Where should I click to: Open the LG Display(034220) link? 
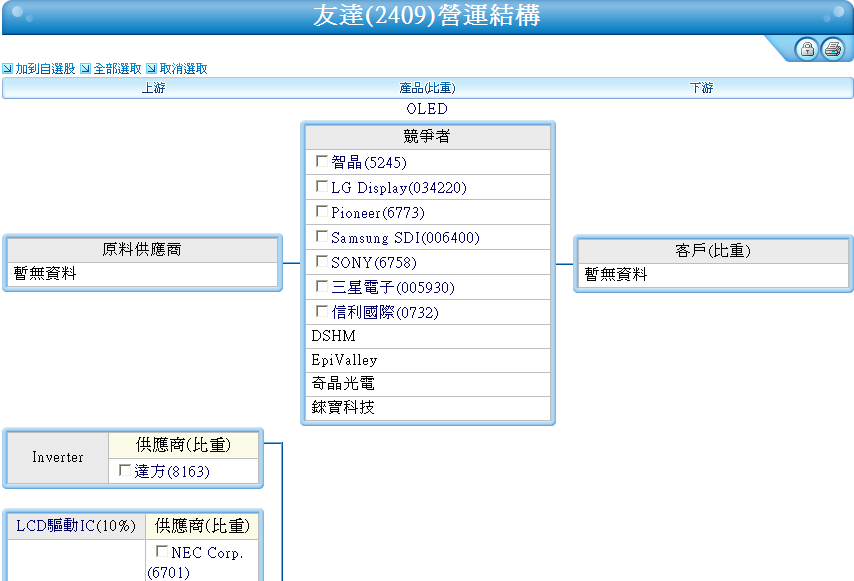pos(399,188)
